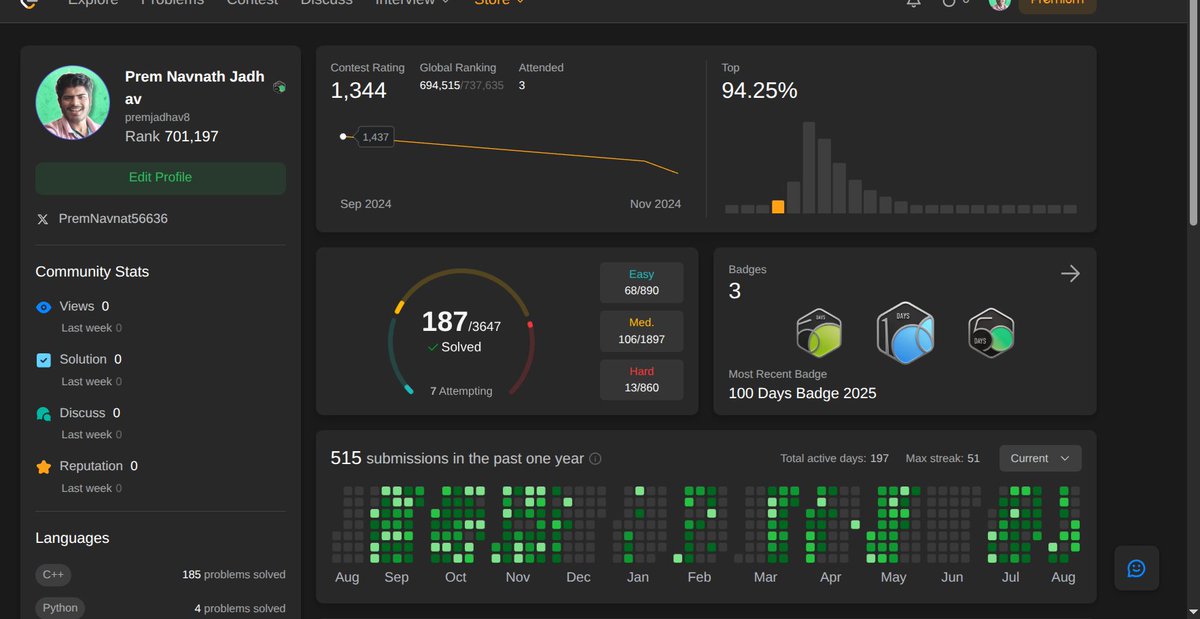The height and width of the screenshot is (619, 1200).
Task: Click the Rank 701,197 text
Action: 172,136
